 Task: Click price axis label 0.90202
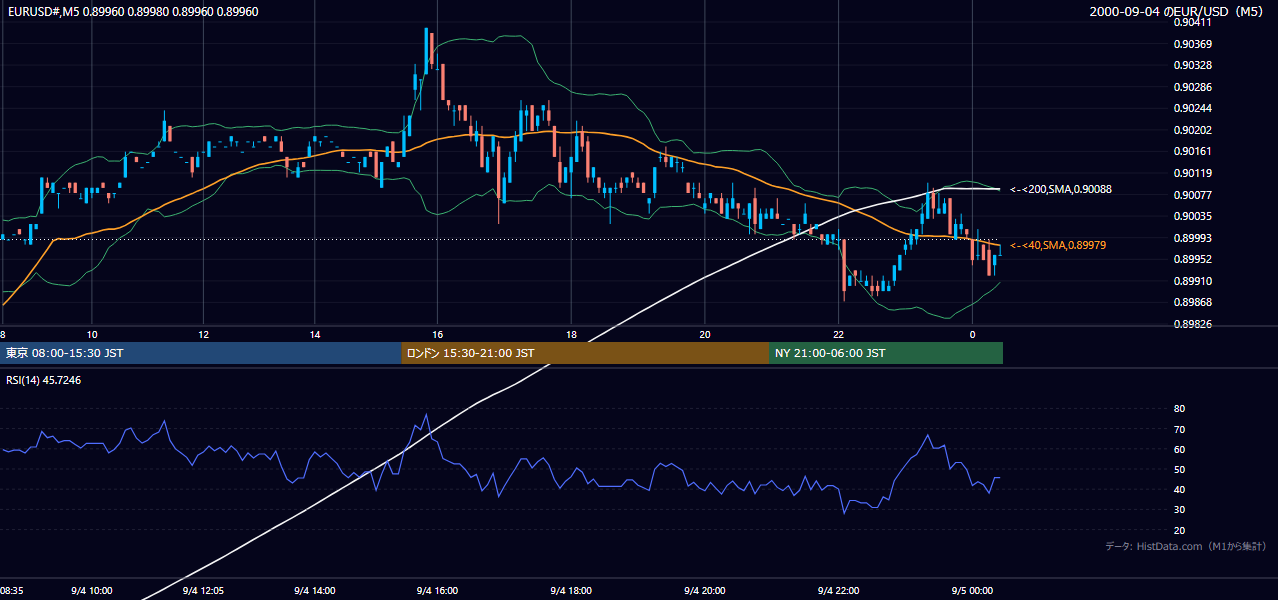[x=1192, y=130]
